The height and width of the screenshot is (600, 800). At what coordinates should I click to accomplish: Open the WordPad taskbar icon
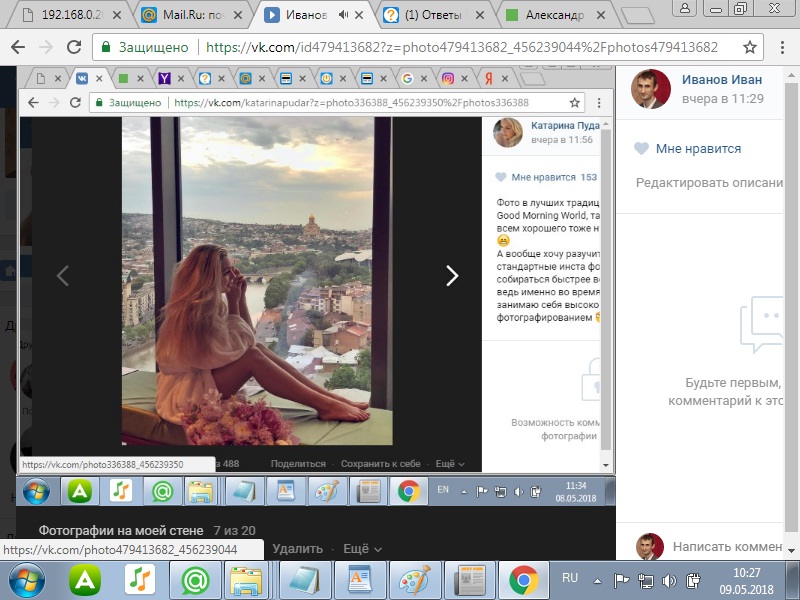click(x=360, y=580)
